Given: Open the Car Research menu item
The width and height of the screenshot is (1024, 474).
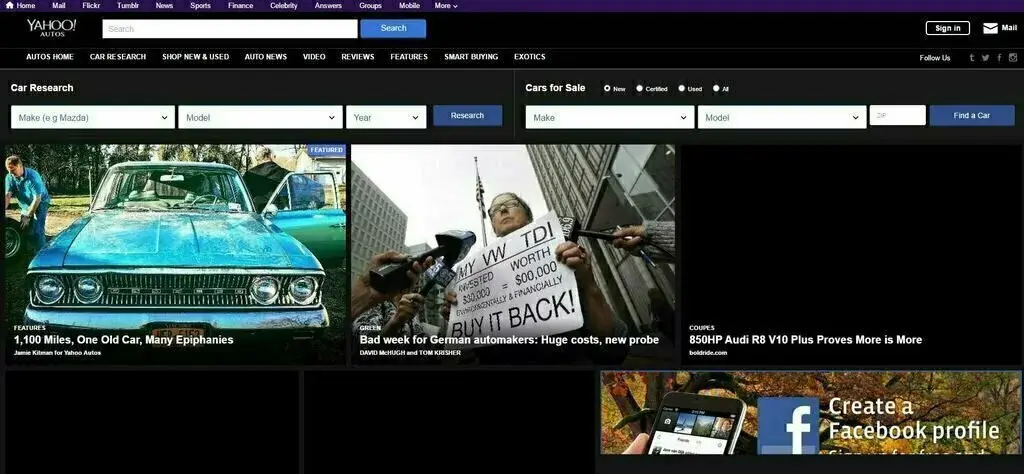Looking at the screenshot, I should 118,57.
